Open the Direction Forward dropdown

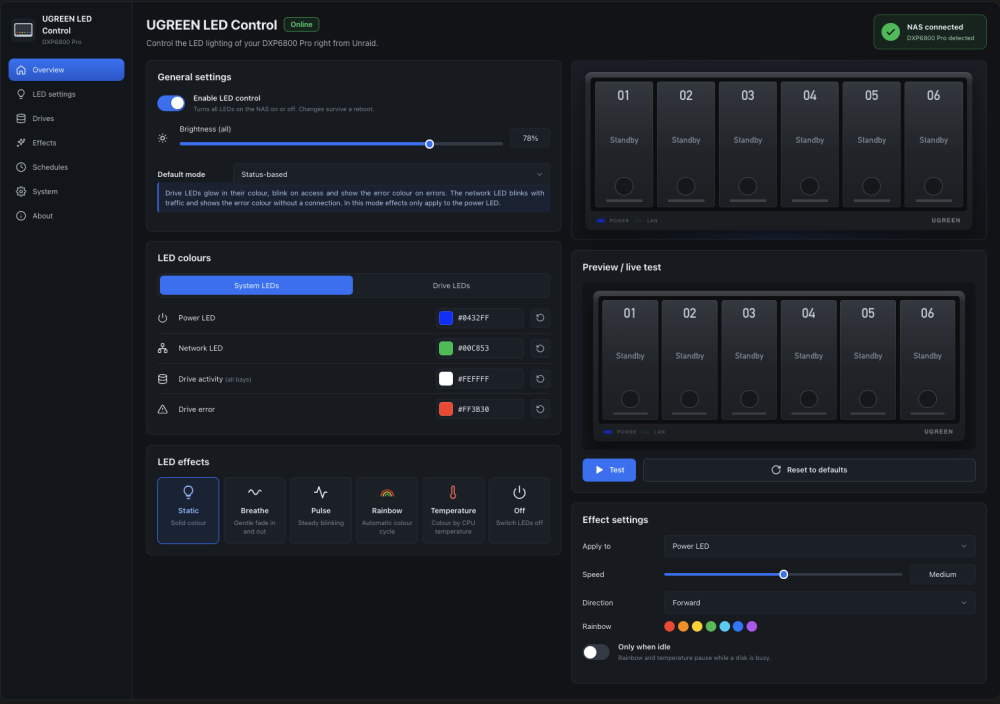point(819,603)
